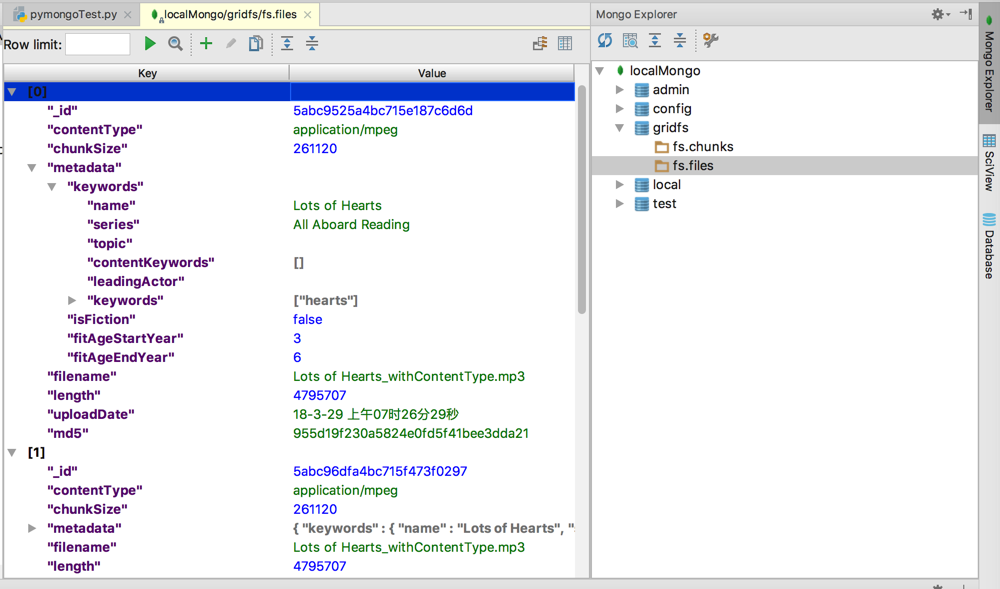Switch results to table view
1000x589 pixels.
[x=565, y=43]
